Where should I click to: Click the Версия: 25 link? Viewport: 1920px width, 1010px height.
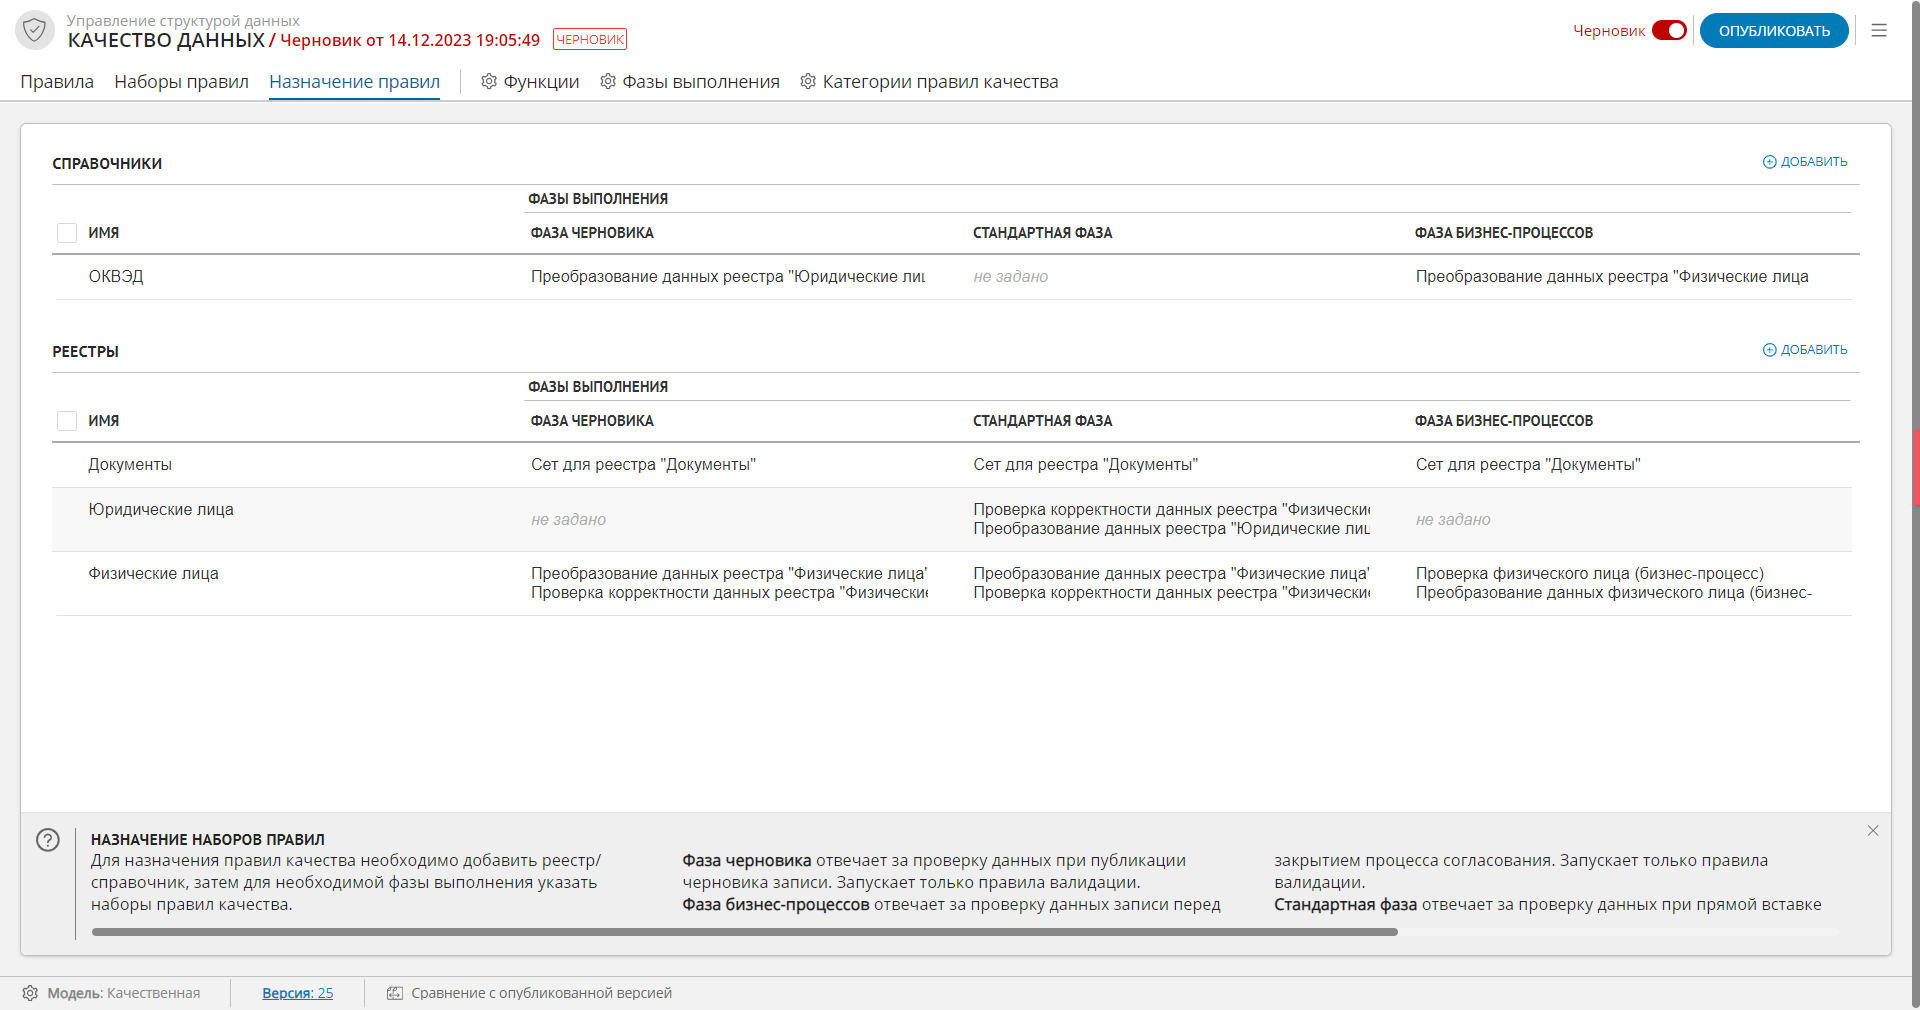[297, 993]
